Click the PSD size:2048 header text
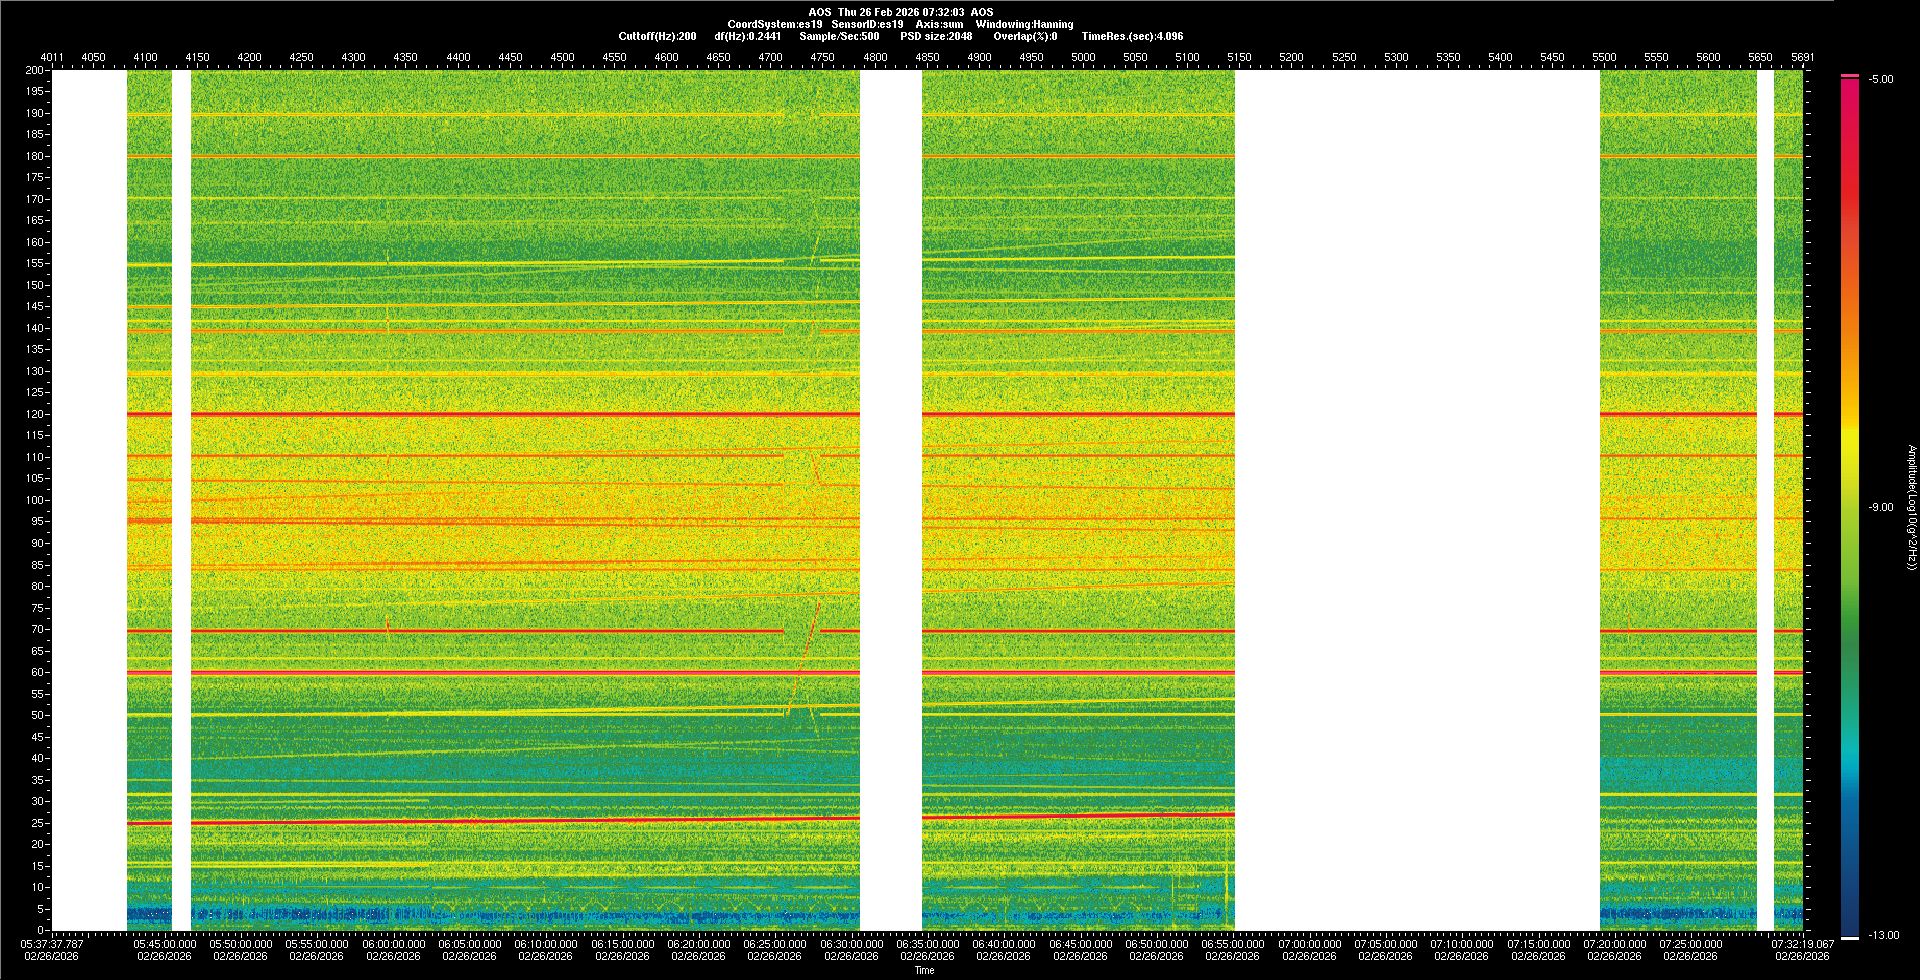Image resolution: width=1920 pixels, height=980 pixels. point(936,36)
